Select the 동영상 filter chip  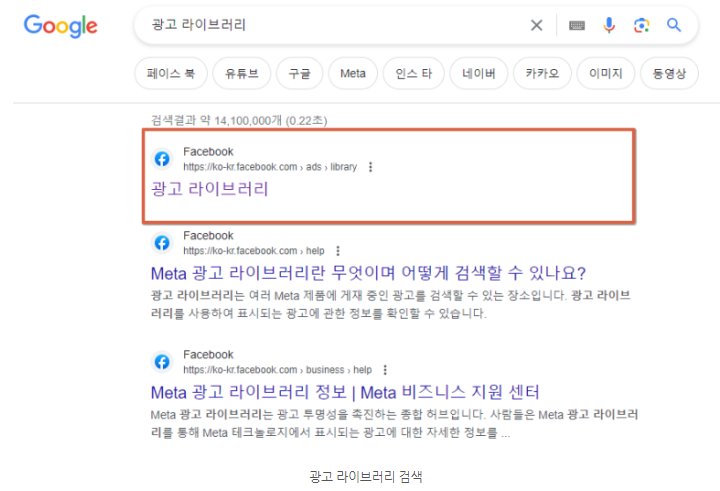(669, 73)
